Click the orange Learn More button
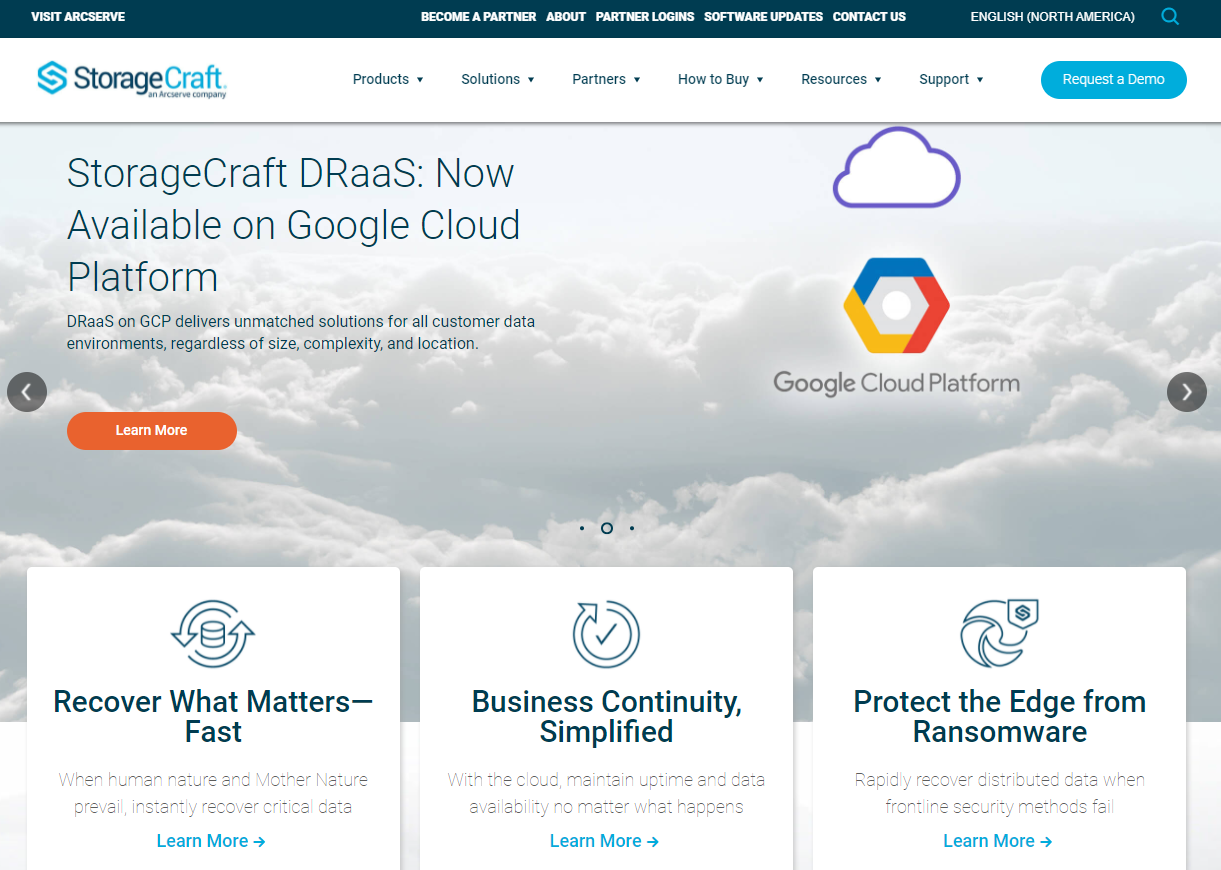 152,431
